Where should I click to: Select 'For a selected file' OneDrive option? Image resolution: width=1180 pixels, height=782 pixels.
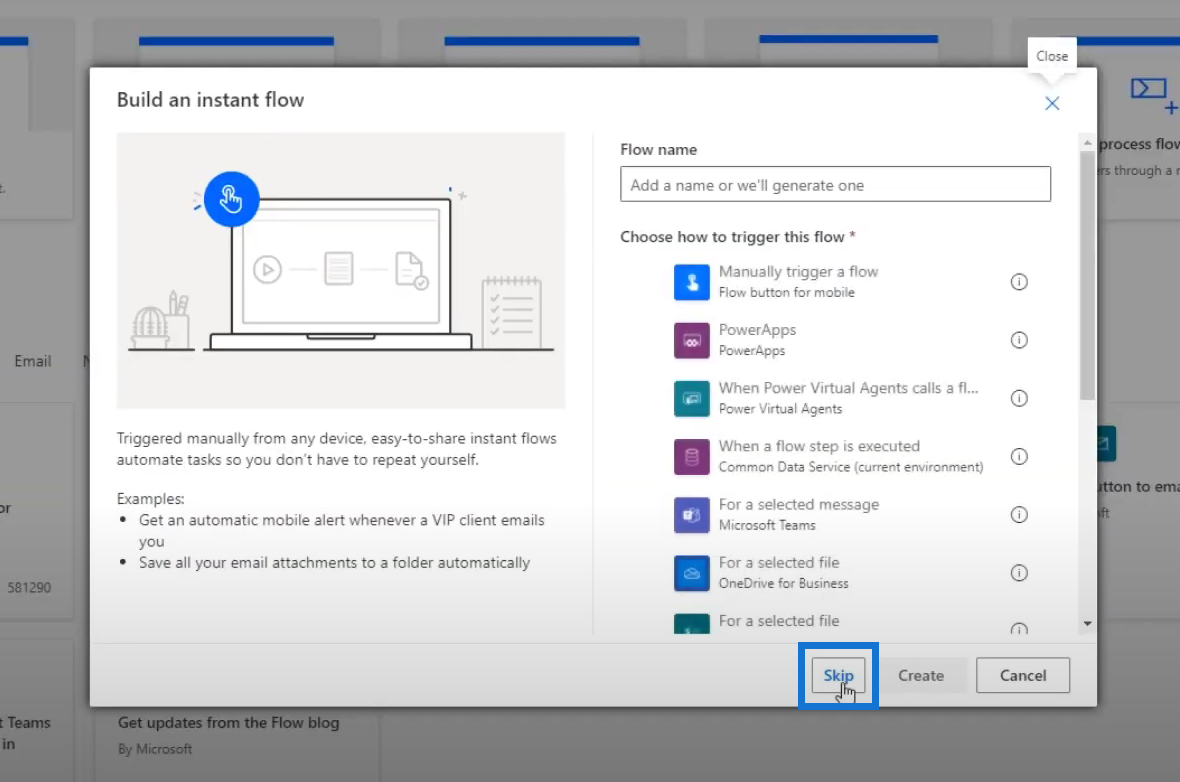click(779, 562)
